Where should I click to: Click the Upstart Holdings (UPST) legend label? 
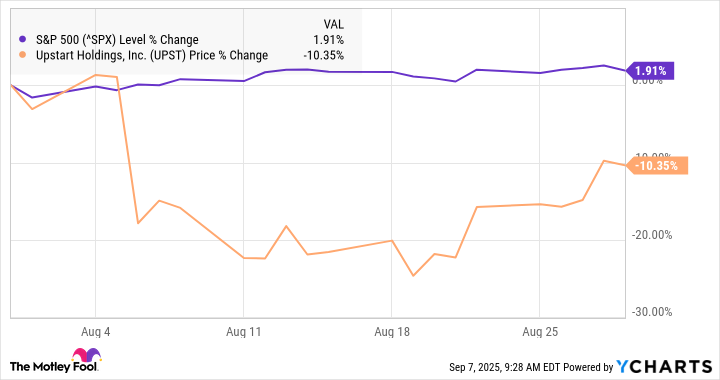click(152, 56)
